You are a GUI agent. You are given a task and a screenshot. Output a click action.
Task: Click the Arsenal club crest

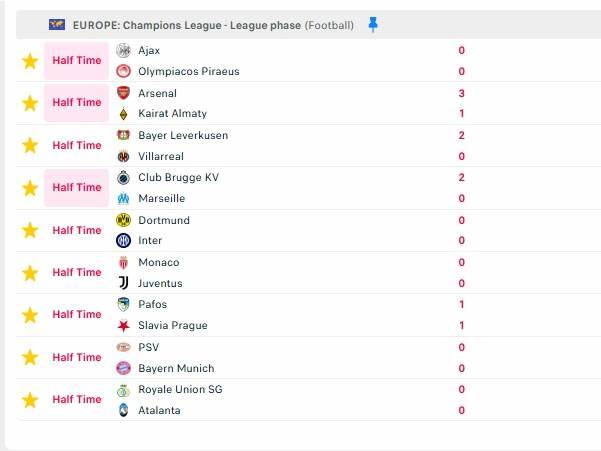tap(123, 93)
